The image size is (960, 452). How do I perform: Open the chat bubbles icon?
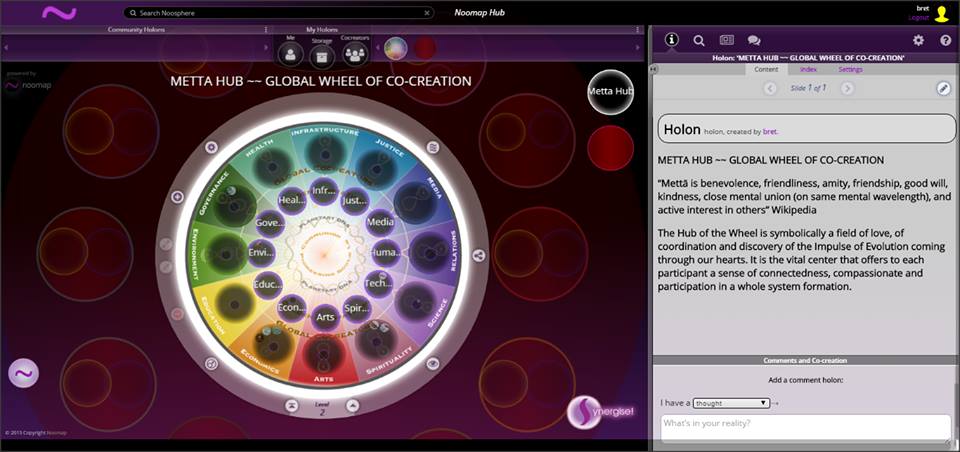[754, 40]
